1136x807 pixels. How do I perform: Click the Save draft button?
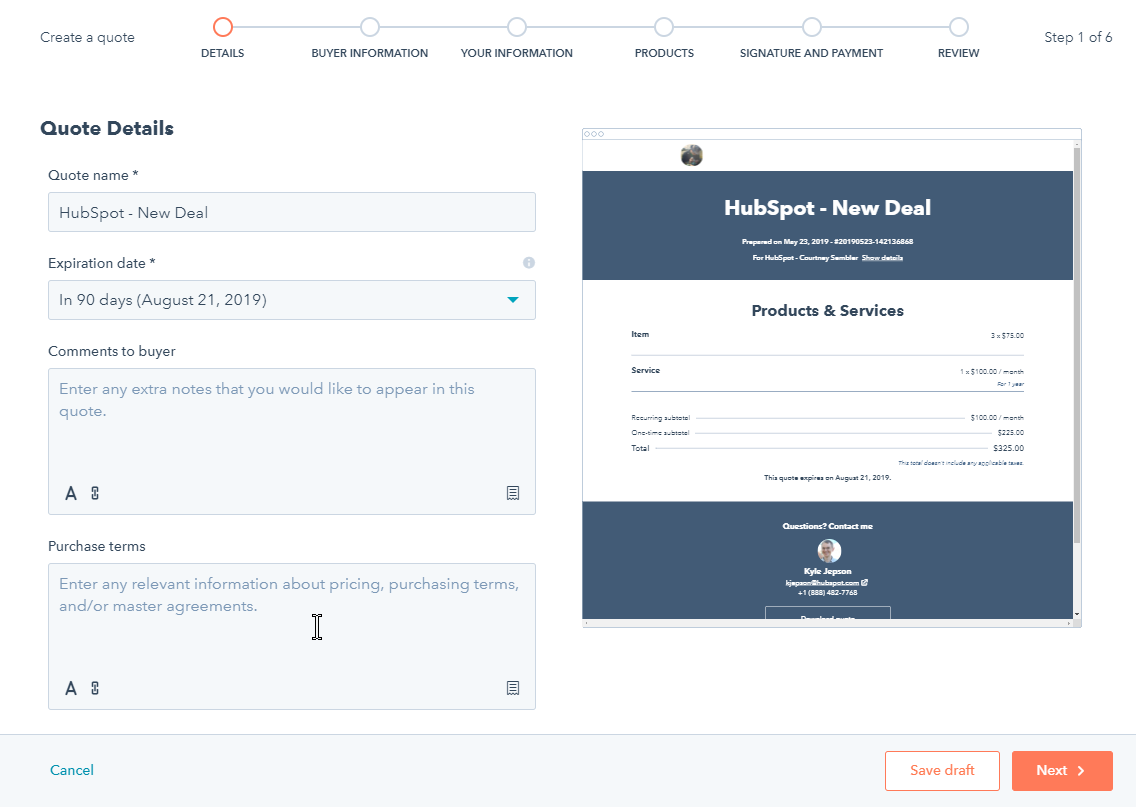pyautogui.click(x=942, y=771)
